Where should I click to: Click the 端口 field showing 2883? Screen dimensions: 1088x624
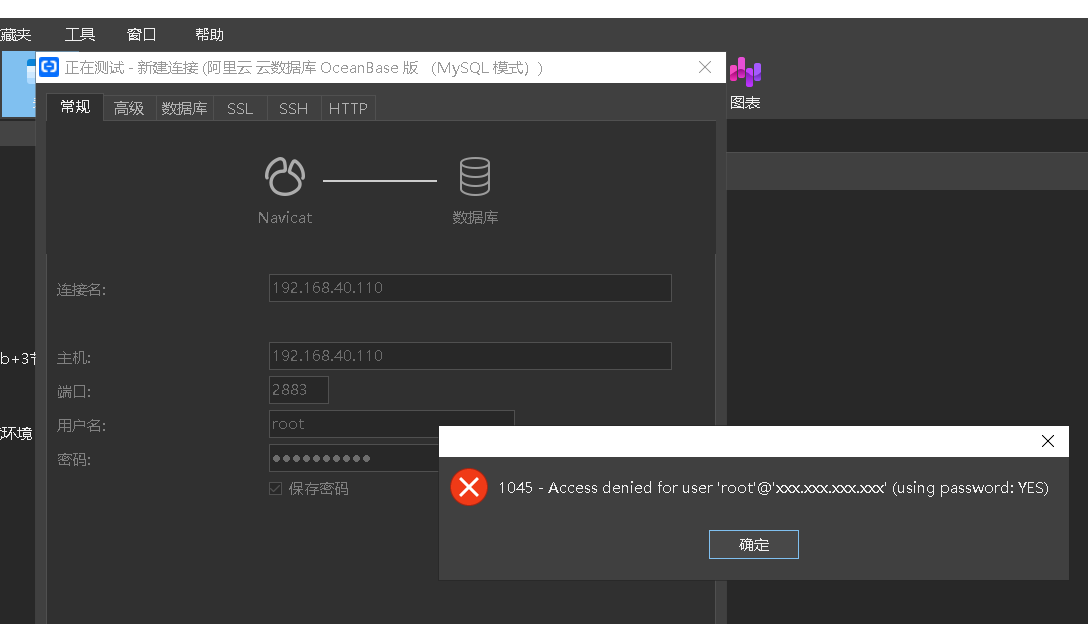point(298,390)
